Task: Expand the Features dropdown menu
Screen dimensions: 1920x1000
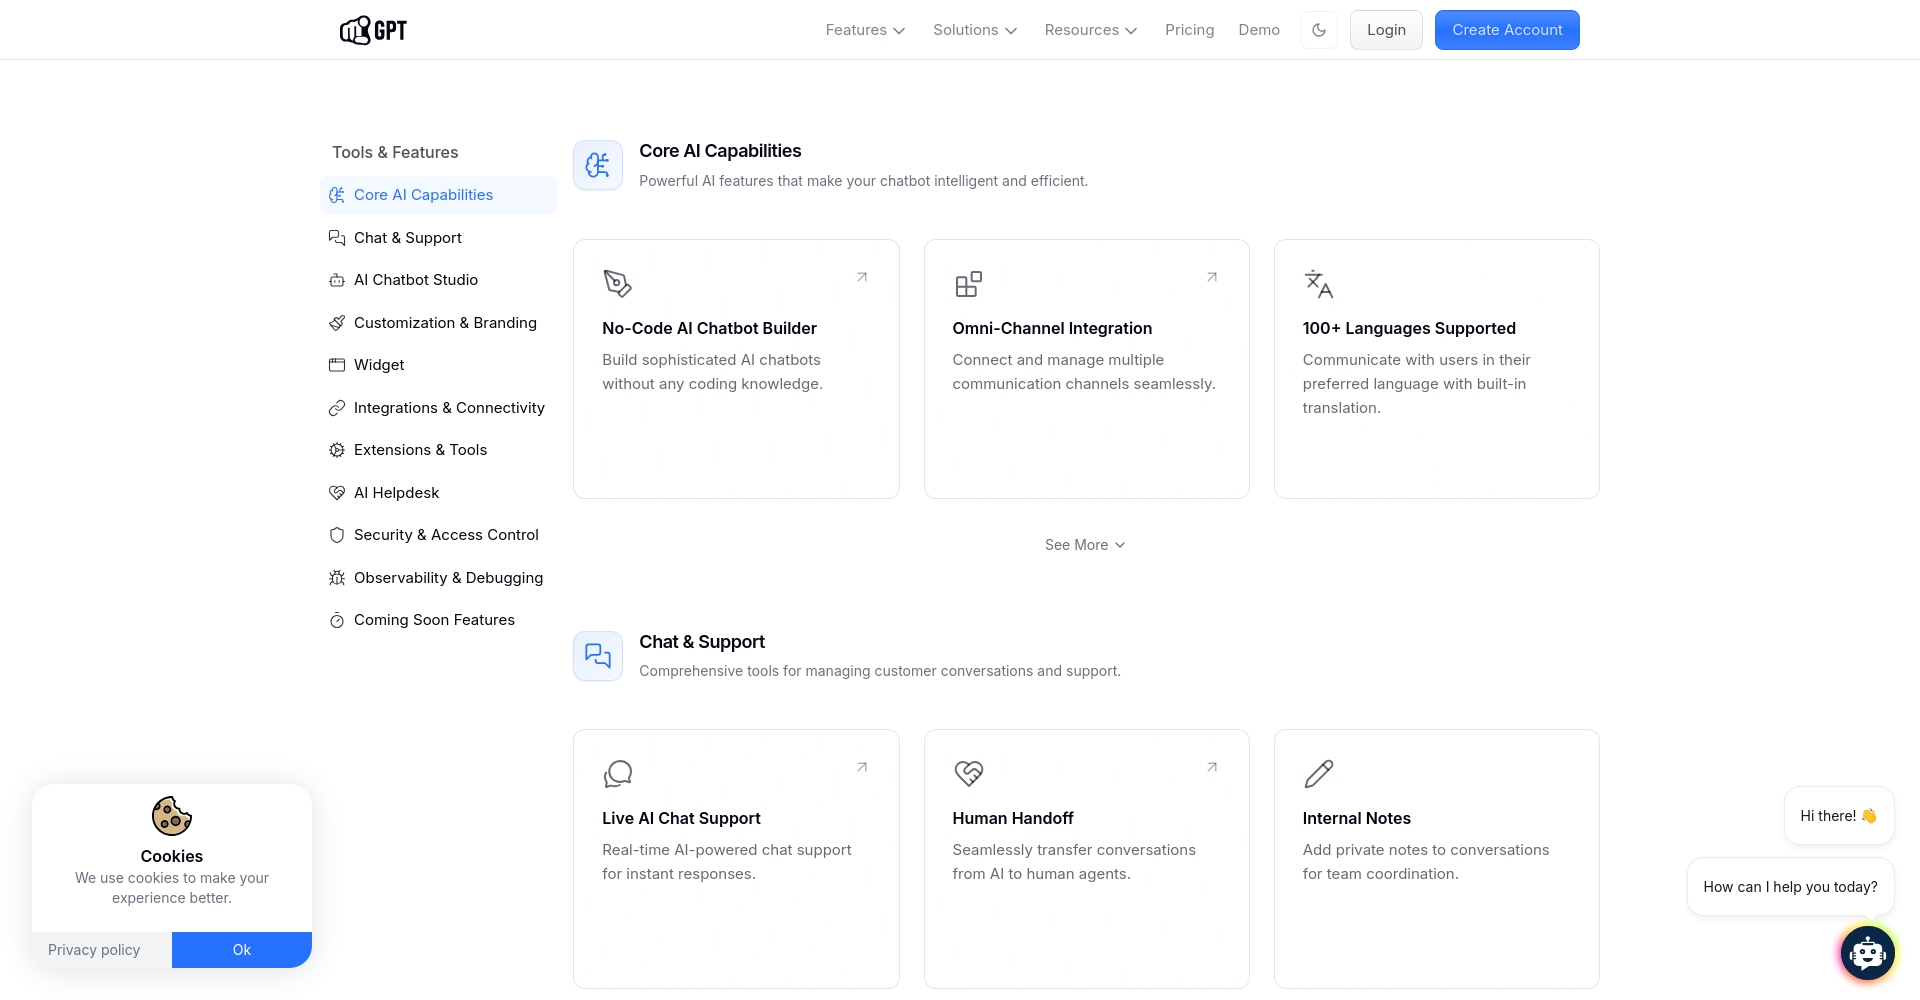Action: click(865, 30)
